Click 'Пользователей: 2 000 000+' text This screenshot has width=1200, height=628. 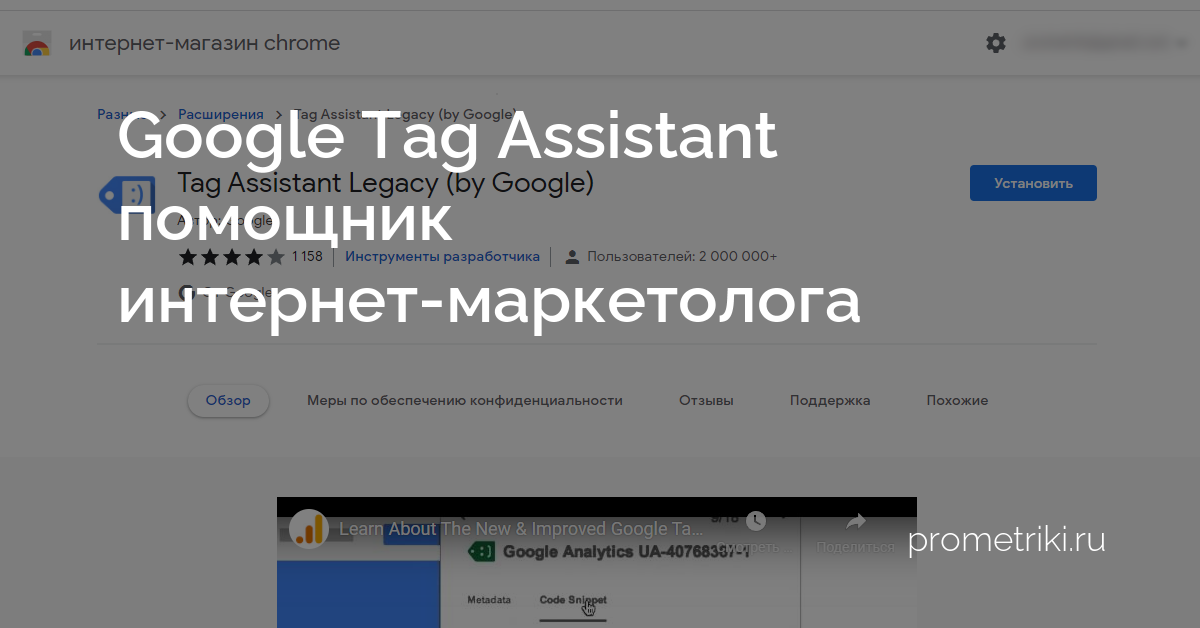pyautogui.click(x=682, y=257)
